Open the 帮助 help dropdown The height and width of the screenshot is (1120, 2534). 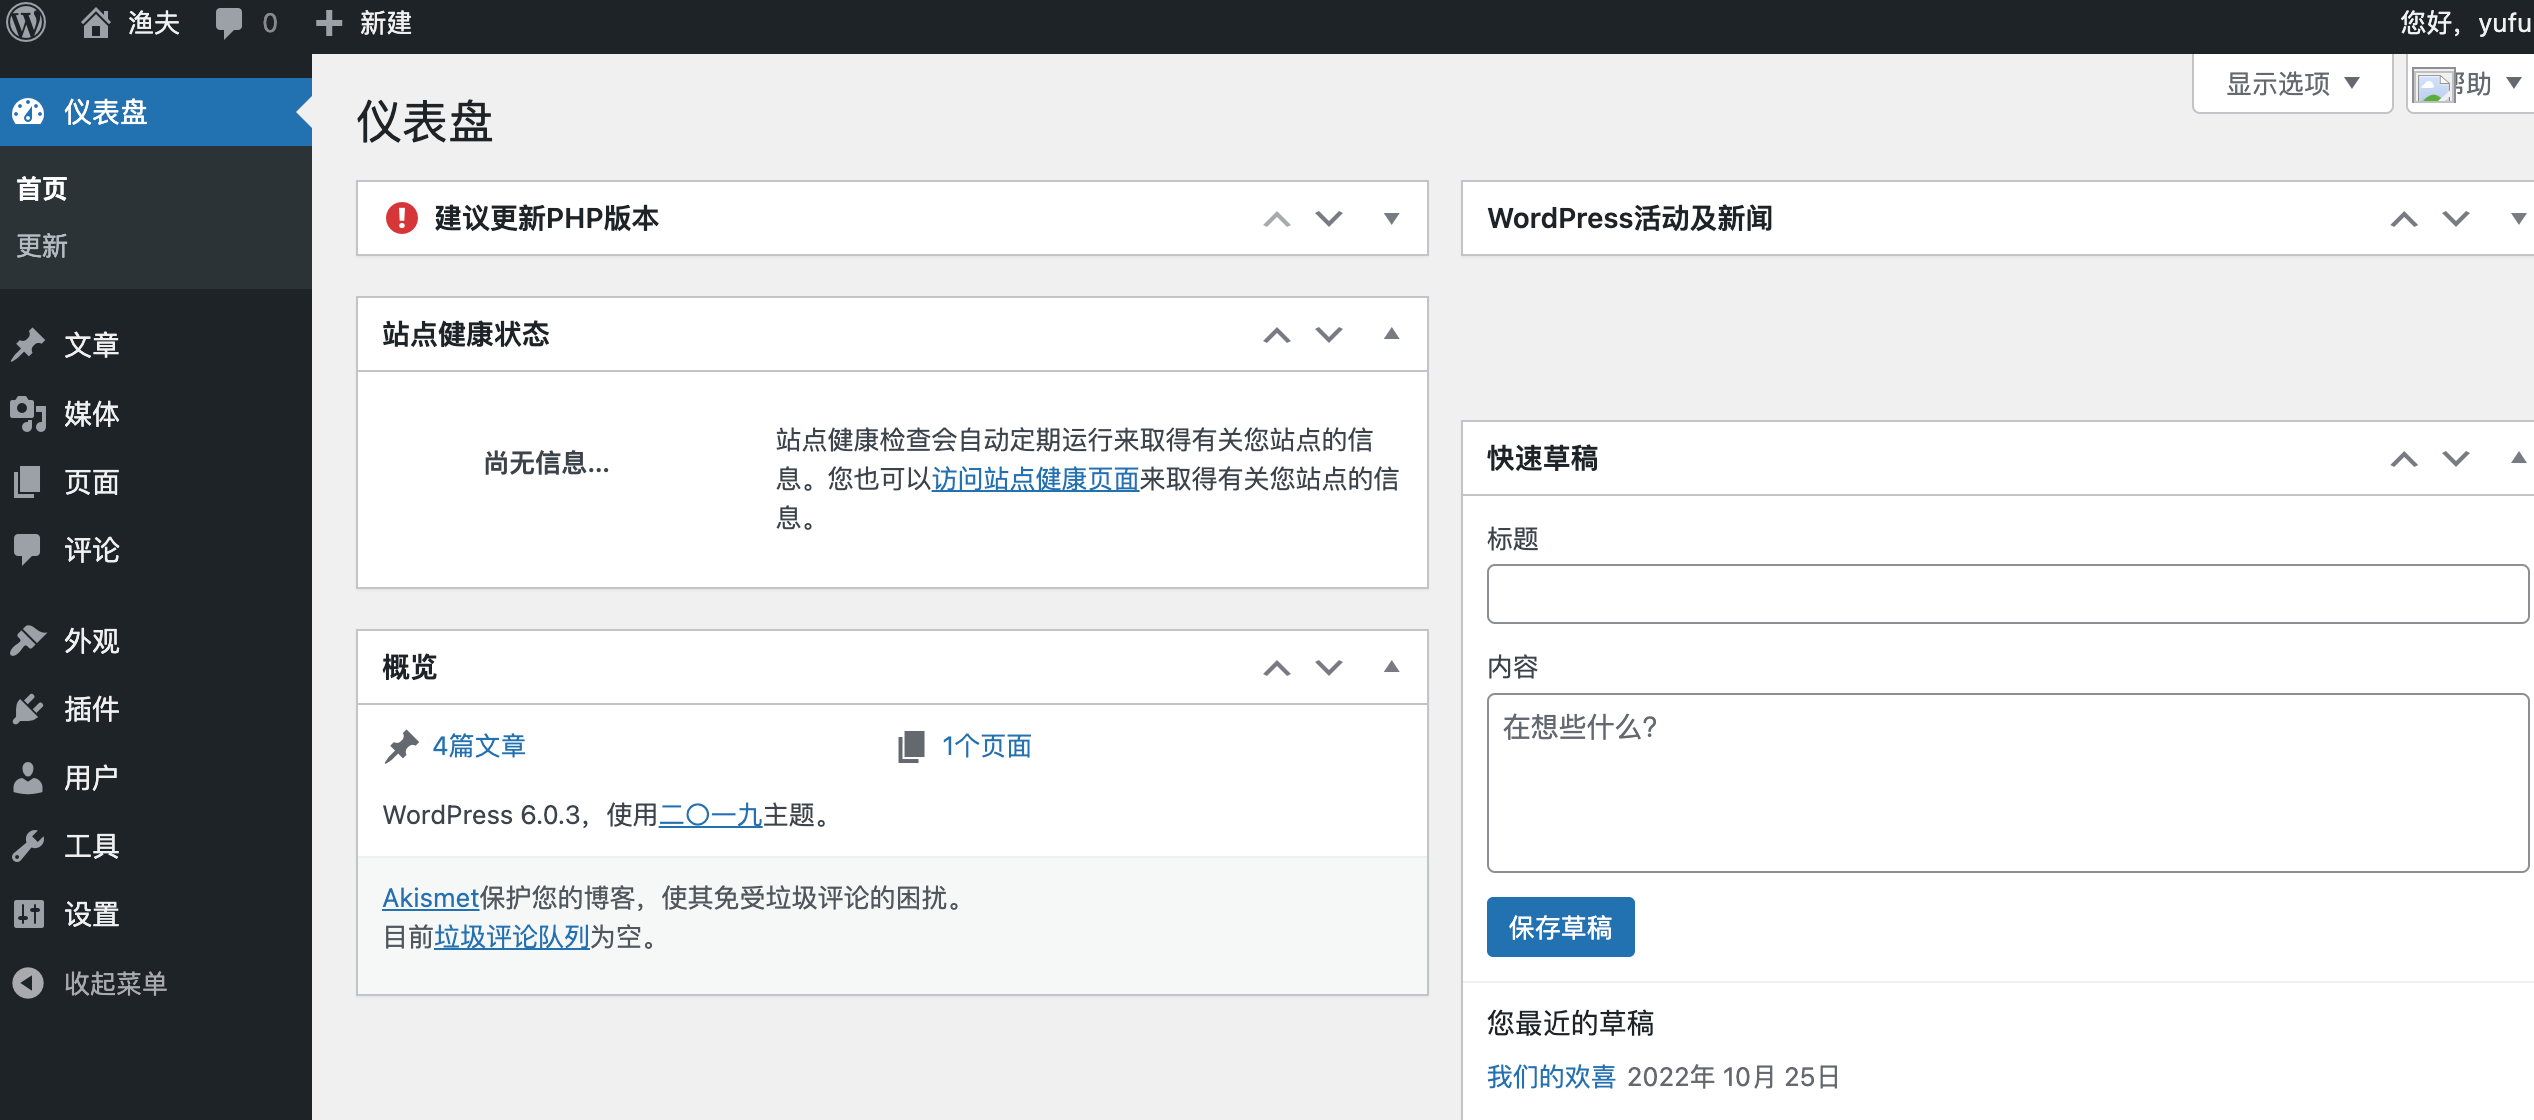[2470, 84]
